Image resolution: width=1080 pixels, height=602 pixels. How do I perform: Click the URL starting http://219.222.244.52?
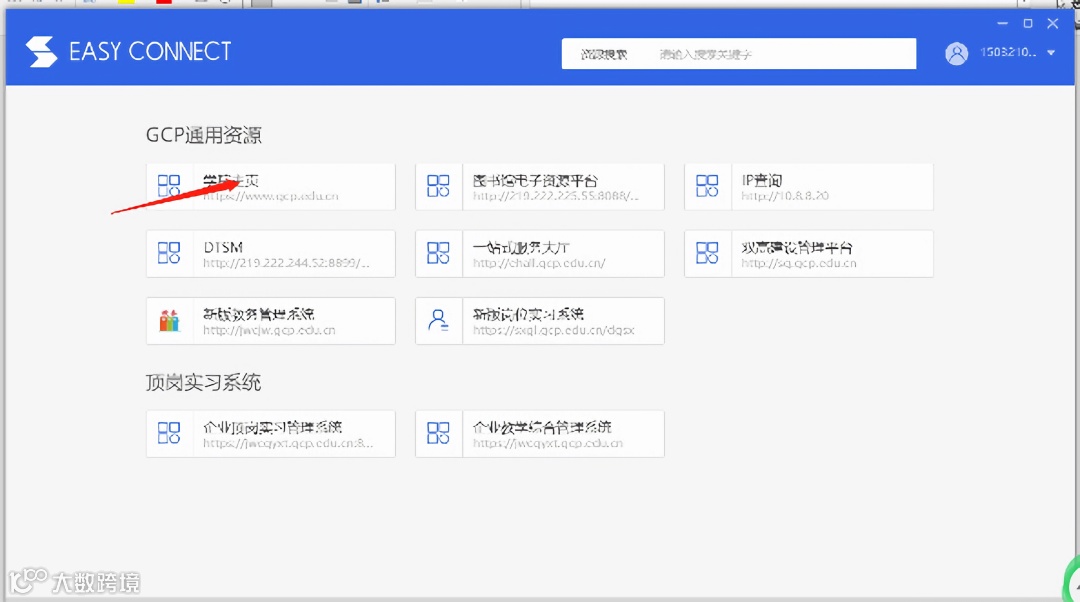coord(287,263)
